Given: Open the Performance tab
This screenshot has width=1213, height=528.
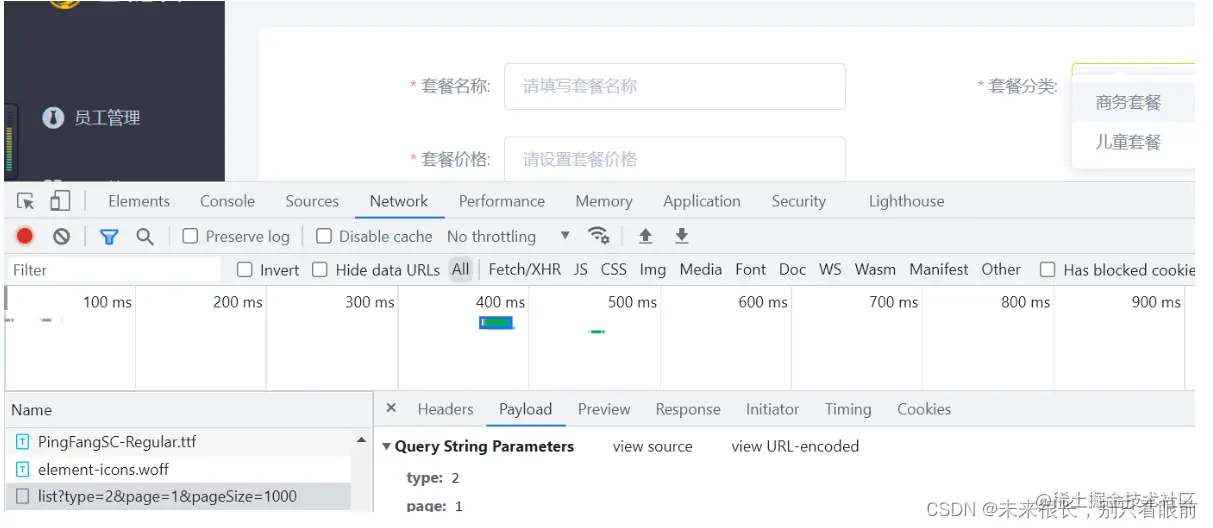Looking at the screenshot, I should (502, 201).
